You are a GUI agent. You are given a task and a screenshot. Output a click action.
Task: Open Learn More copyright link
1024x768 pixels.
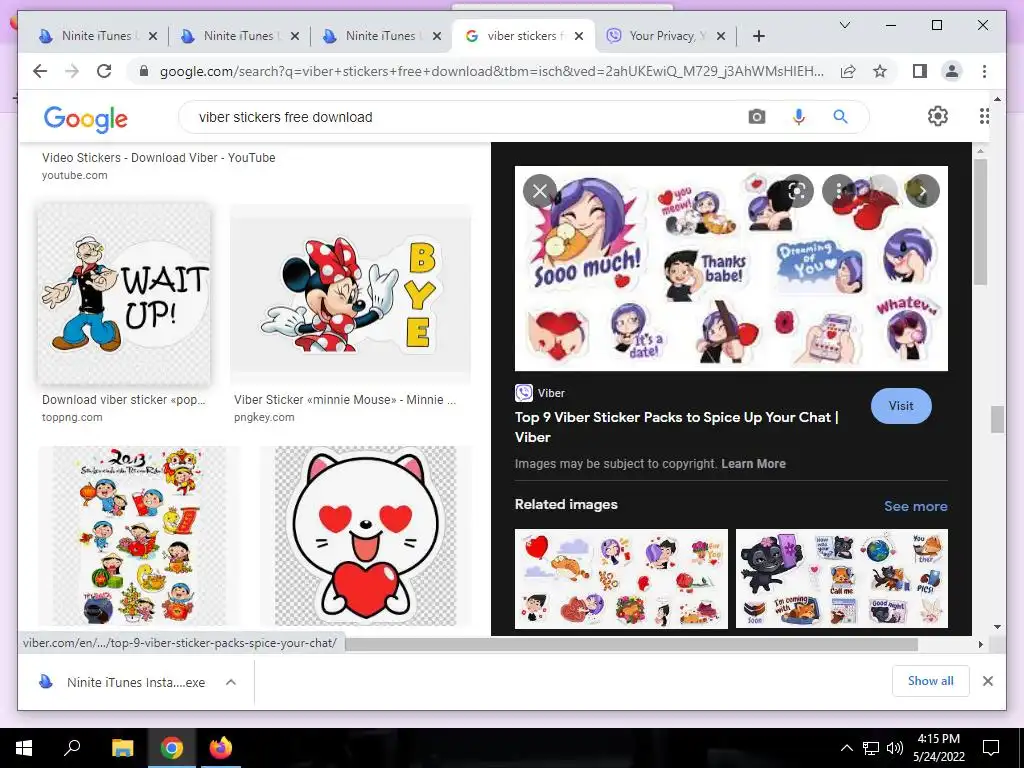753,464
